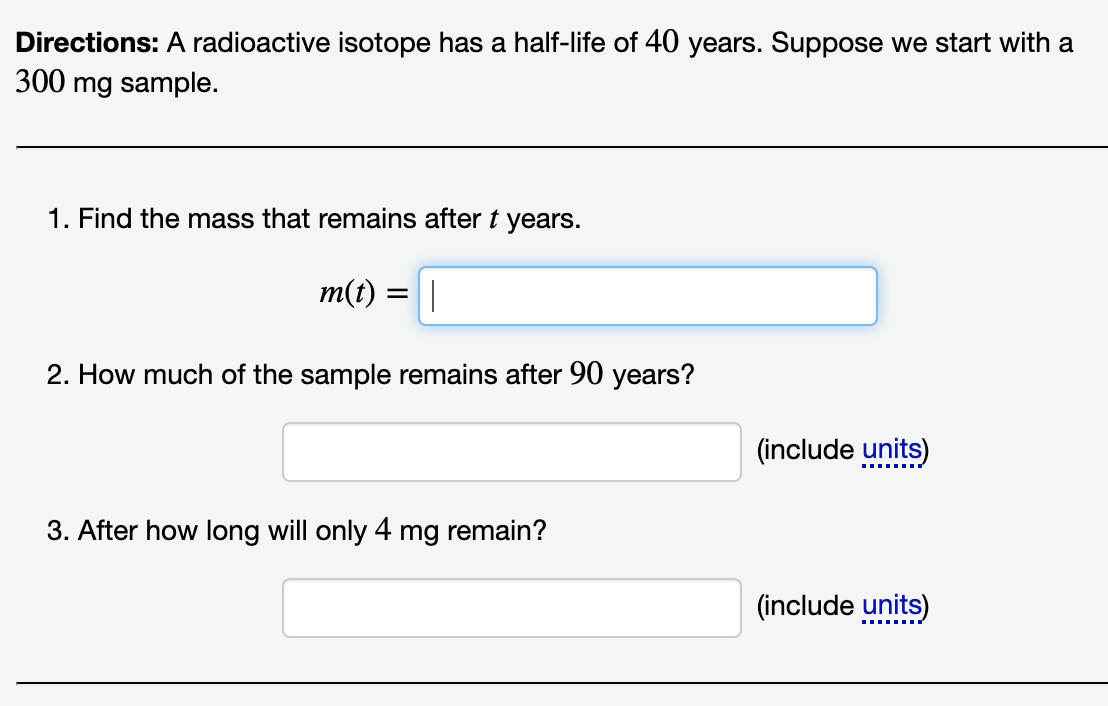This screenshot has width=1108, height=706.
Task: Place the cursor in the m(t) equation field
Action: (648, 295)
